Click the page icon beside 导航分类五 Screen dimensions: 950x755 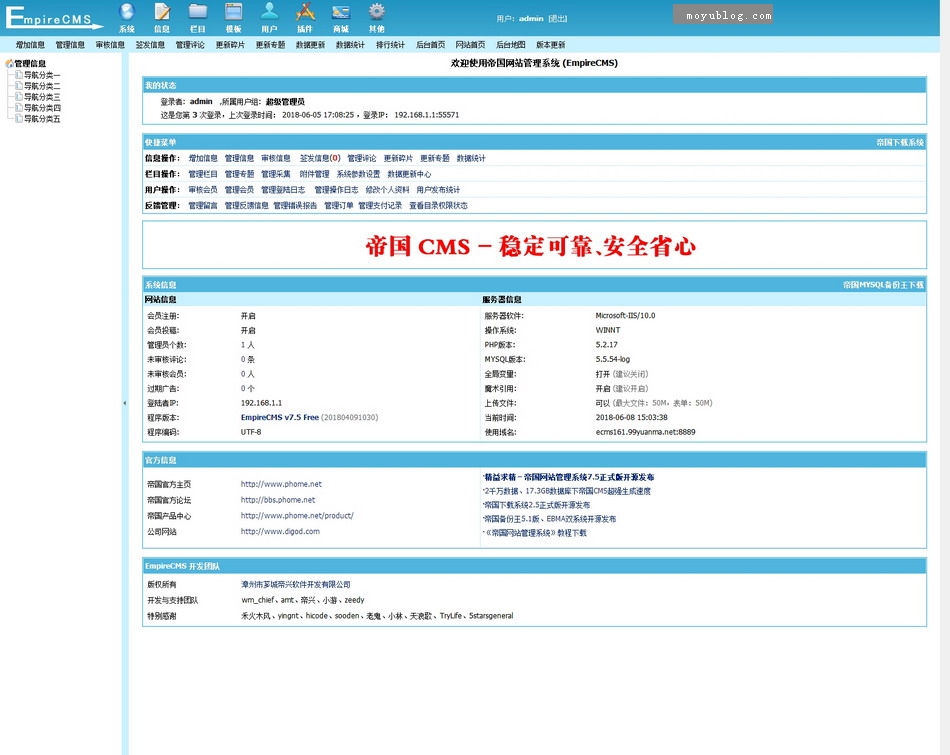click(x=19, y=118)
